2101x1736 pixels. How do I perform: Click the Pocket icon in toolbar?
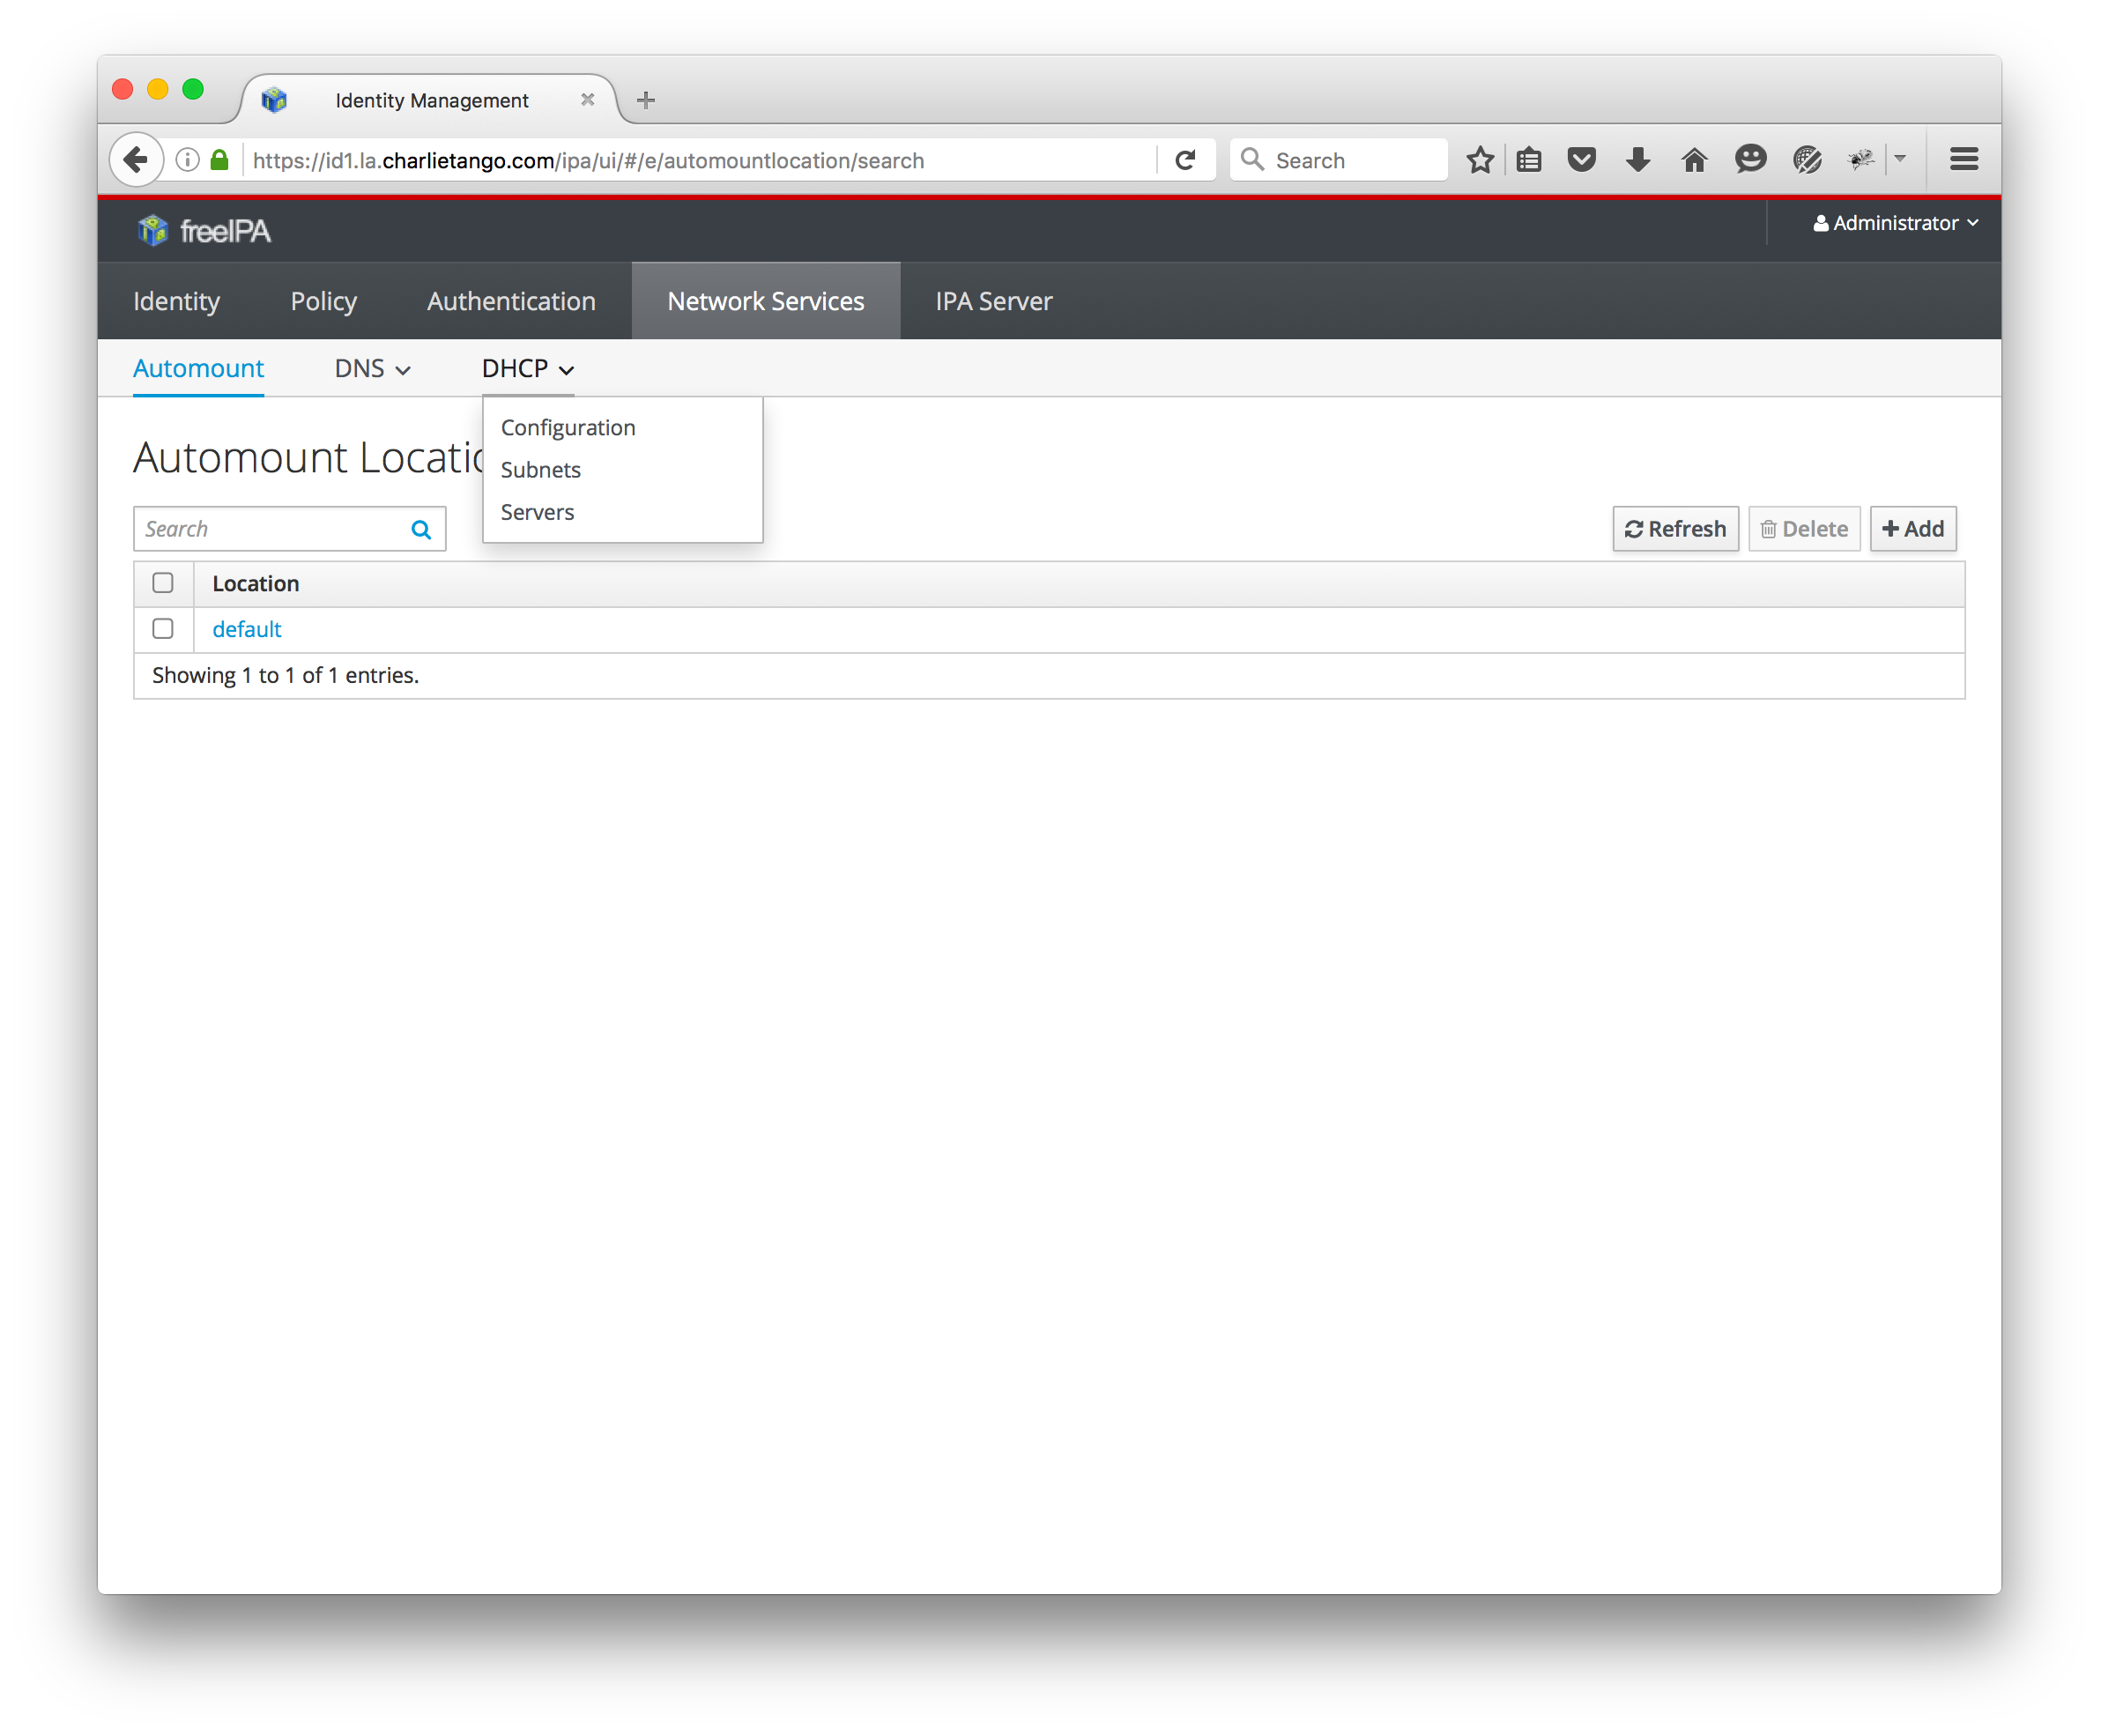click(x=1581, y=160)
